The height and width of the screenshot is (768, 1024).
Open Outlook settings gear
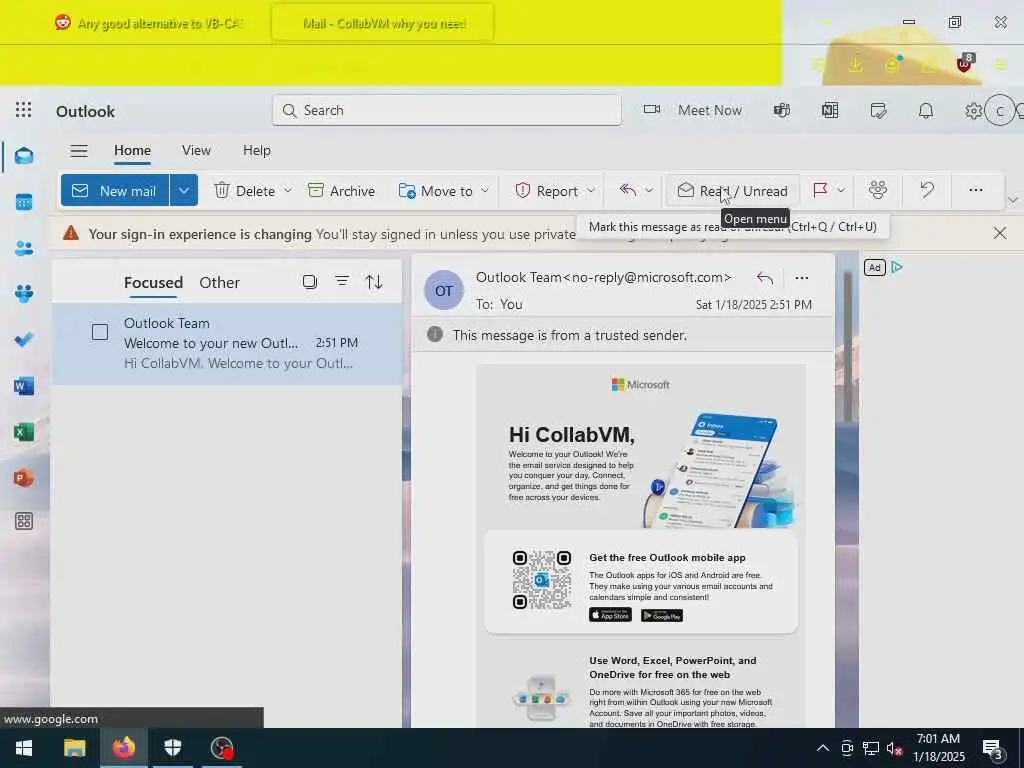coord(973,110)
